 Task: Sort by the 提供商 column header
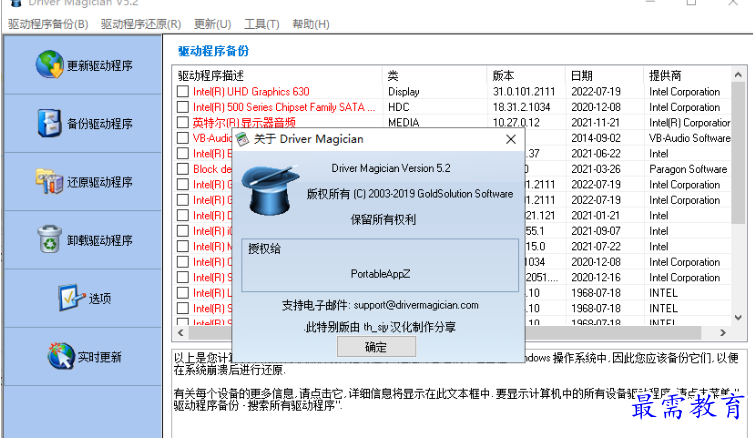click(687, 75)
